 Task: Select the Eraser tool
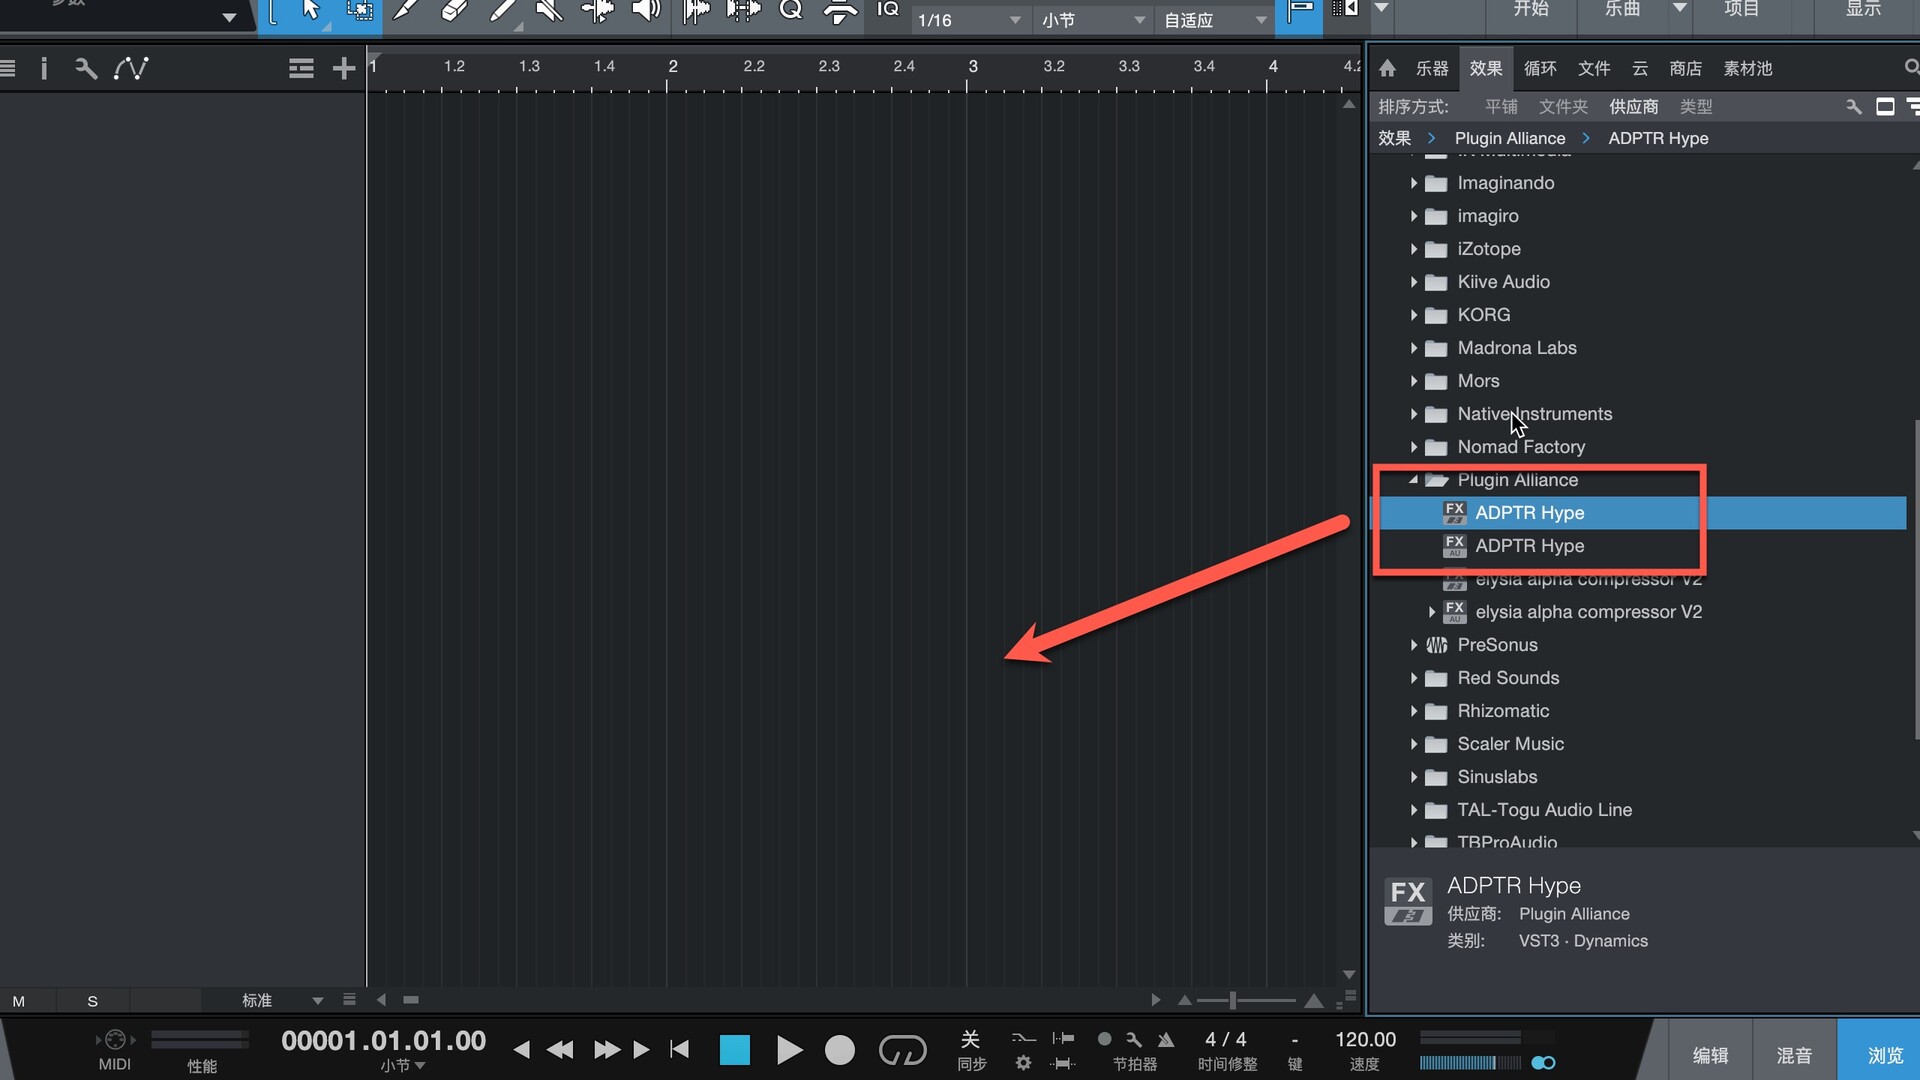tap(455, 10)
